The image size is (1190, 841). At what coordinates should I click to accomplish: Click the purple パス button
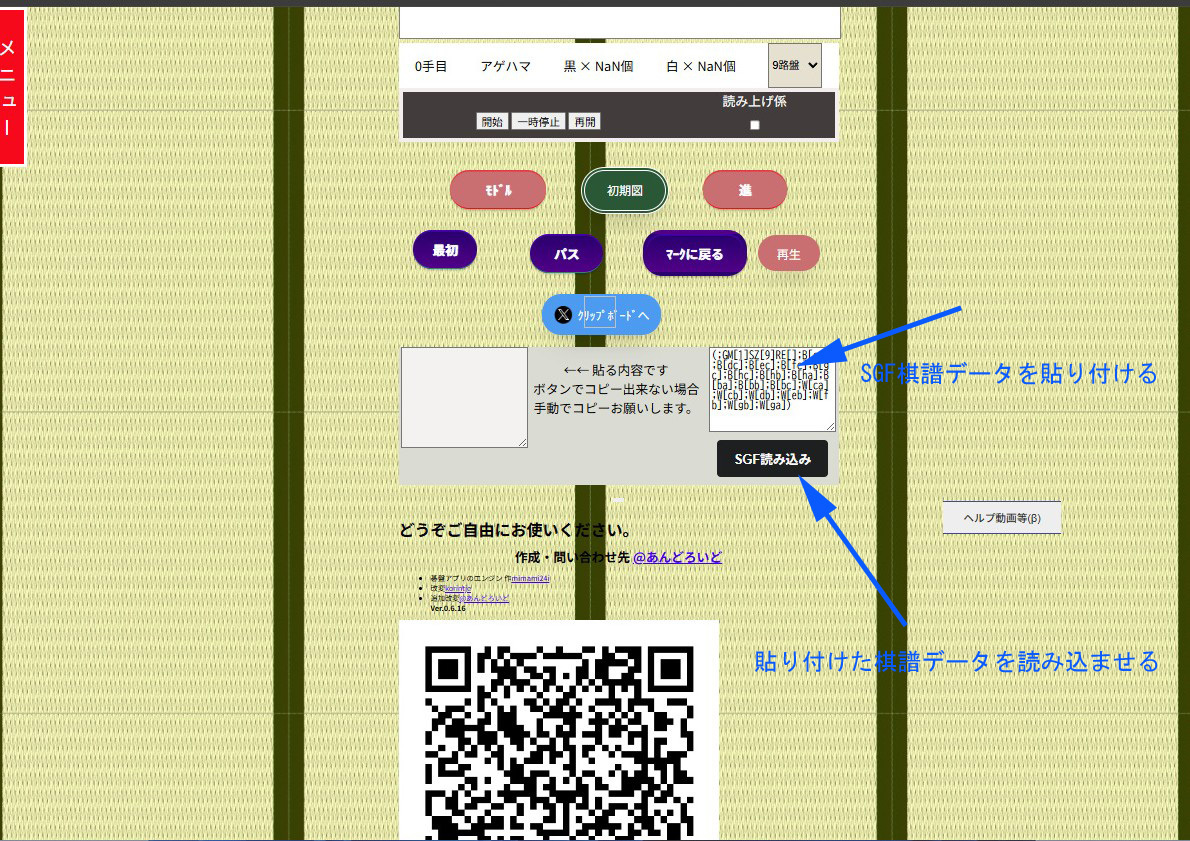[x=566, y=254]
